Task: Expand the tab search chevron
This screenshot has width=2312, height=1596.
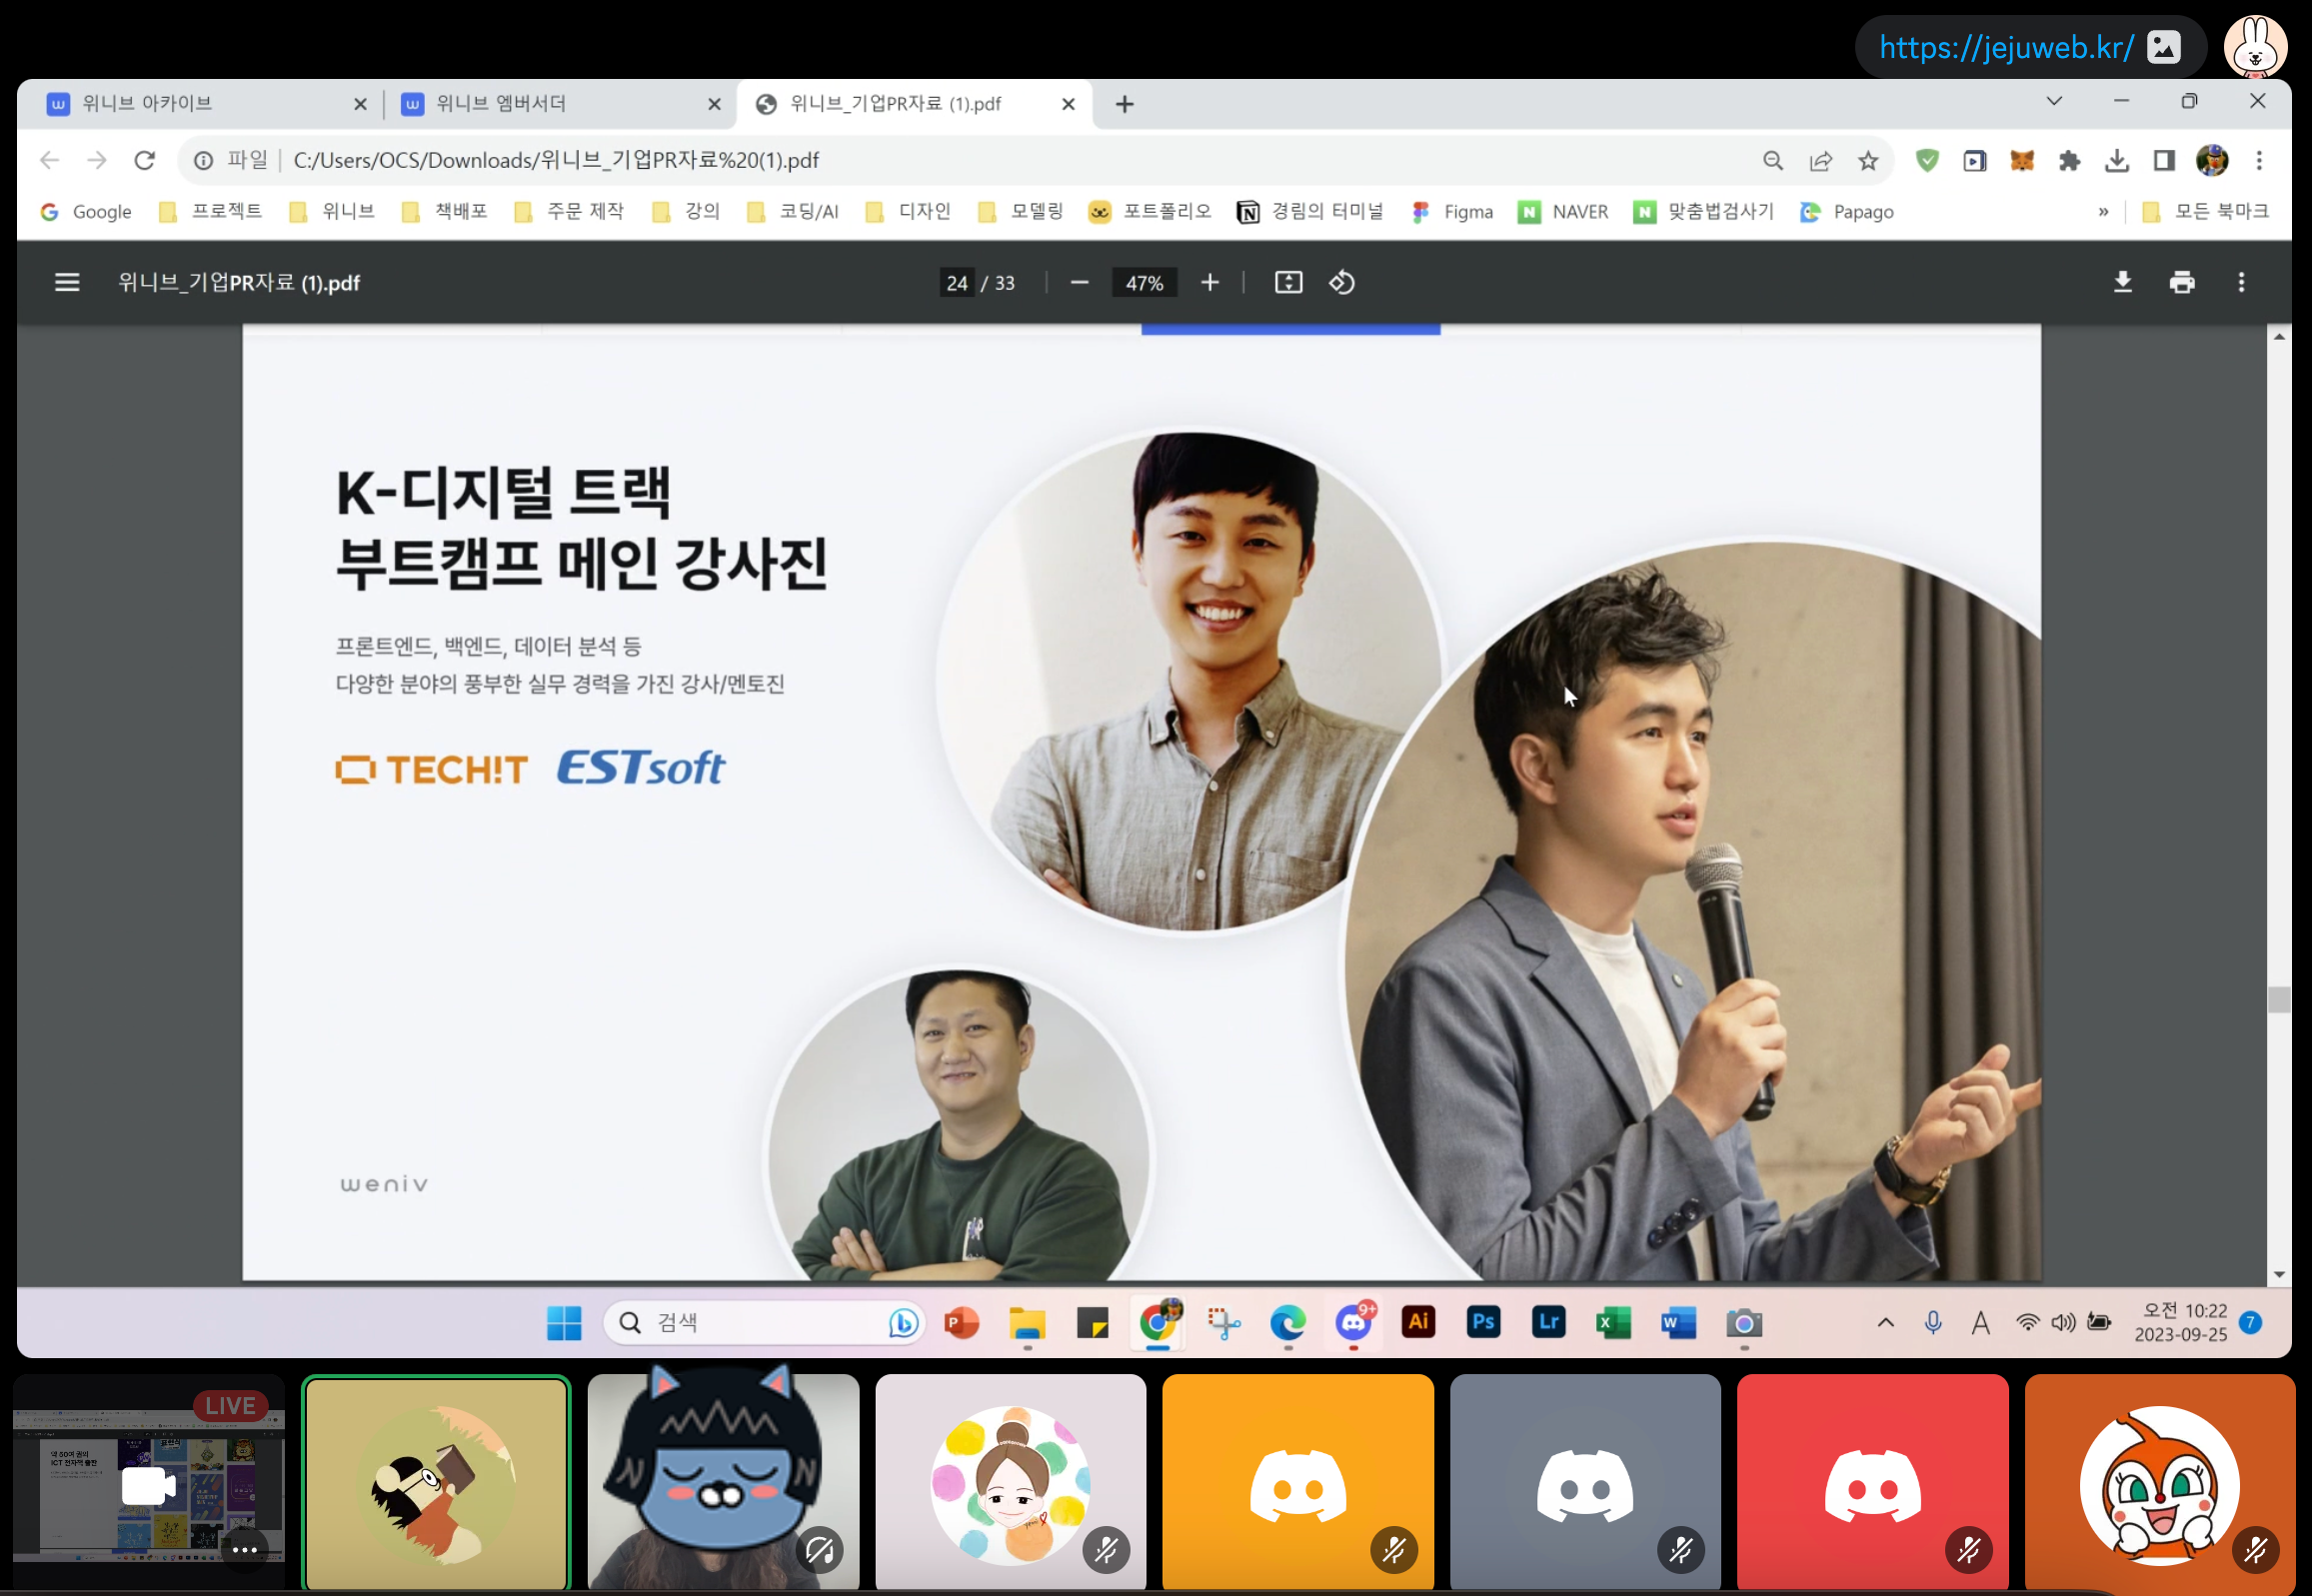Action: coord(2054,102)
